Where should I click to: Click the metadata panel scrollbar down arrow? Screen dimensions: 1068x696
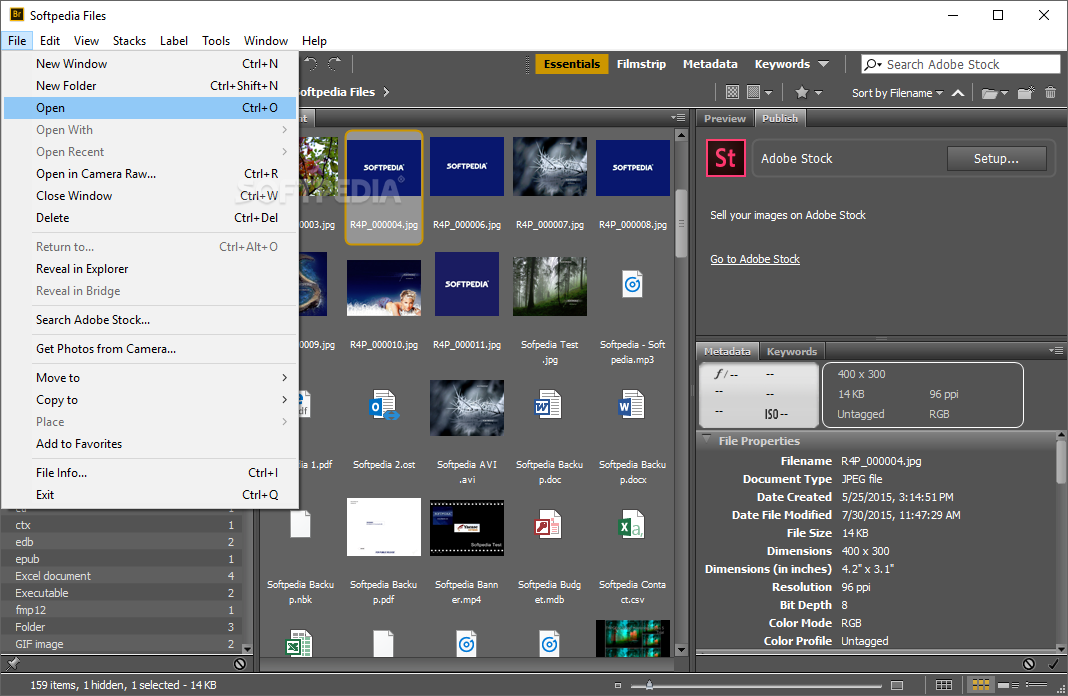(1061, 649)
